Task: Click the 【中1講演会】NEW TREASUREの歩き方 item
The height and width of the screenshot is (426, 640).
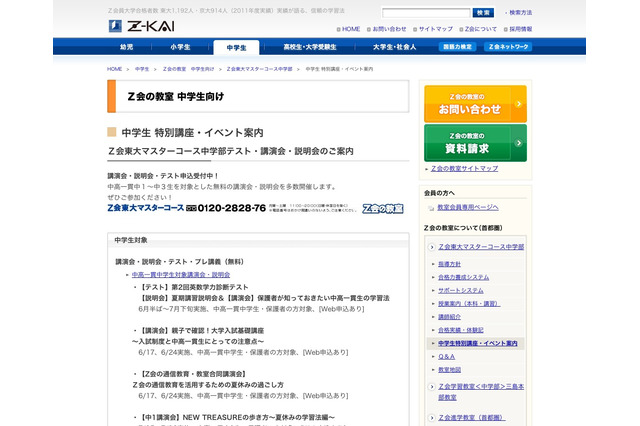Action: pyautogui.click(x=237, y=417)
